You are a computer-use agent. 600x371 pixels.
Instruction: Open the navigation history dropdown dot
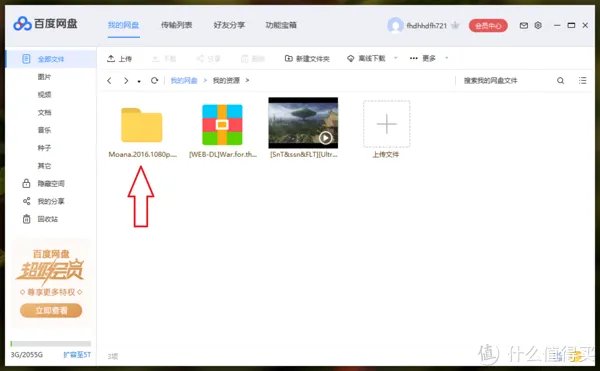click(x=139, y=81)
